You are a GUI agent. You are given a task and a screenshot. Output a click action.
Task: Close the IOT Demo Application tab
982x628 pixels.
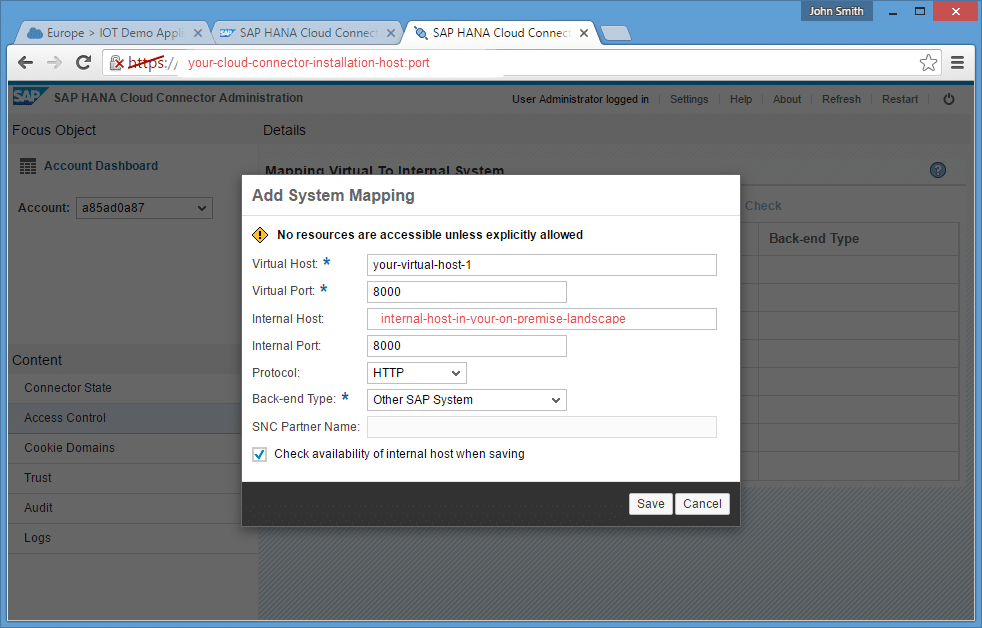(198, 33)
